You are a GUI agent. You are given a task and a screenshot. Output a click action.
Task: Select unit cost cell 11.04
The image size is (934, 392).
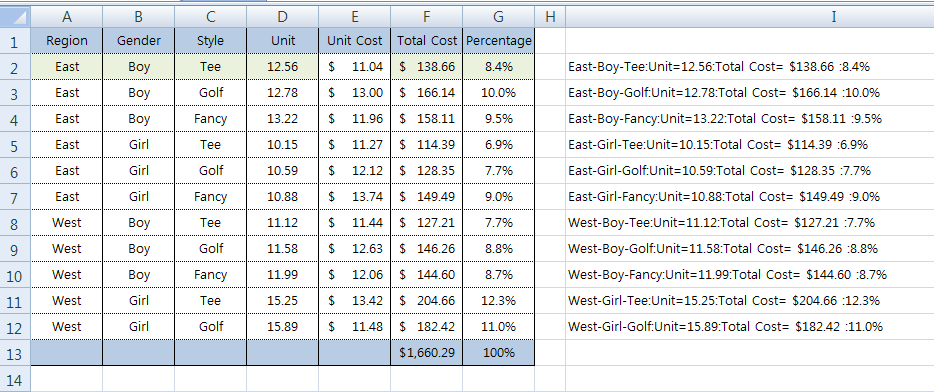click(x=355, y=67)
